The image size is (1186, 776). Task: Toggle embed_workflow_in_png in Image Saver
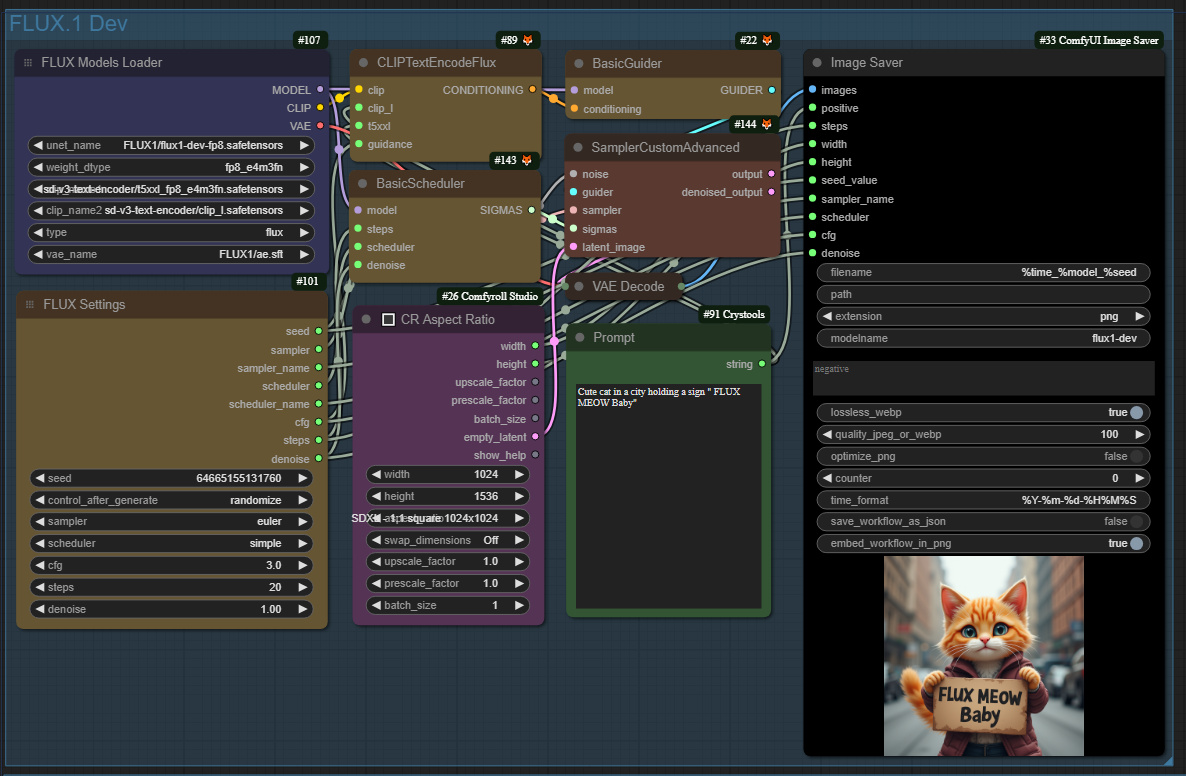point(1137,542)
